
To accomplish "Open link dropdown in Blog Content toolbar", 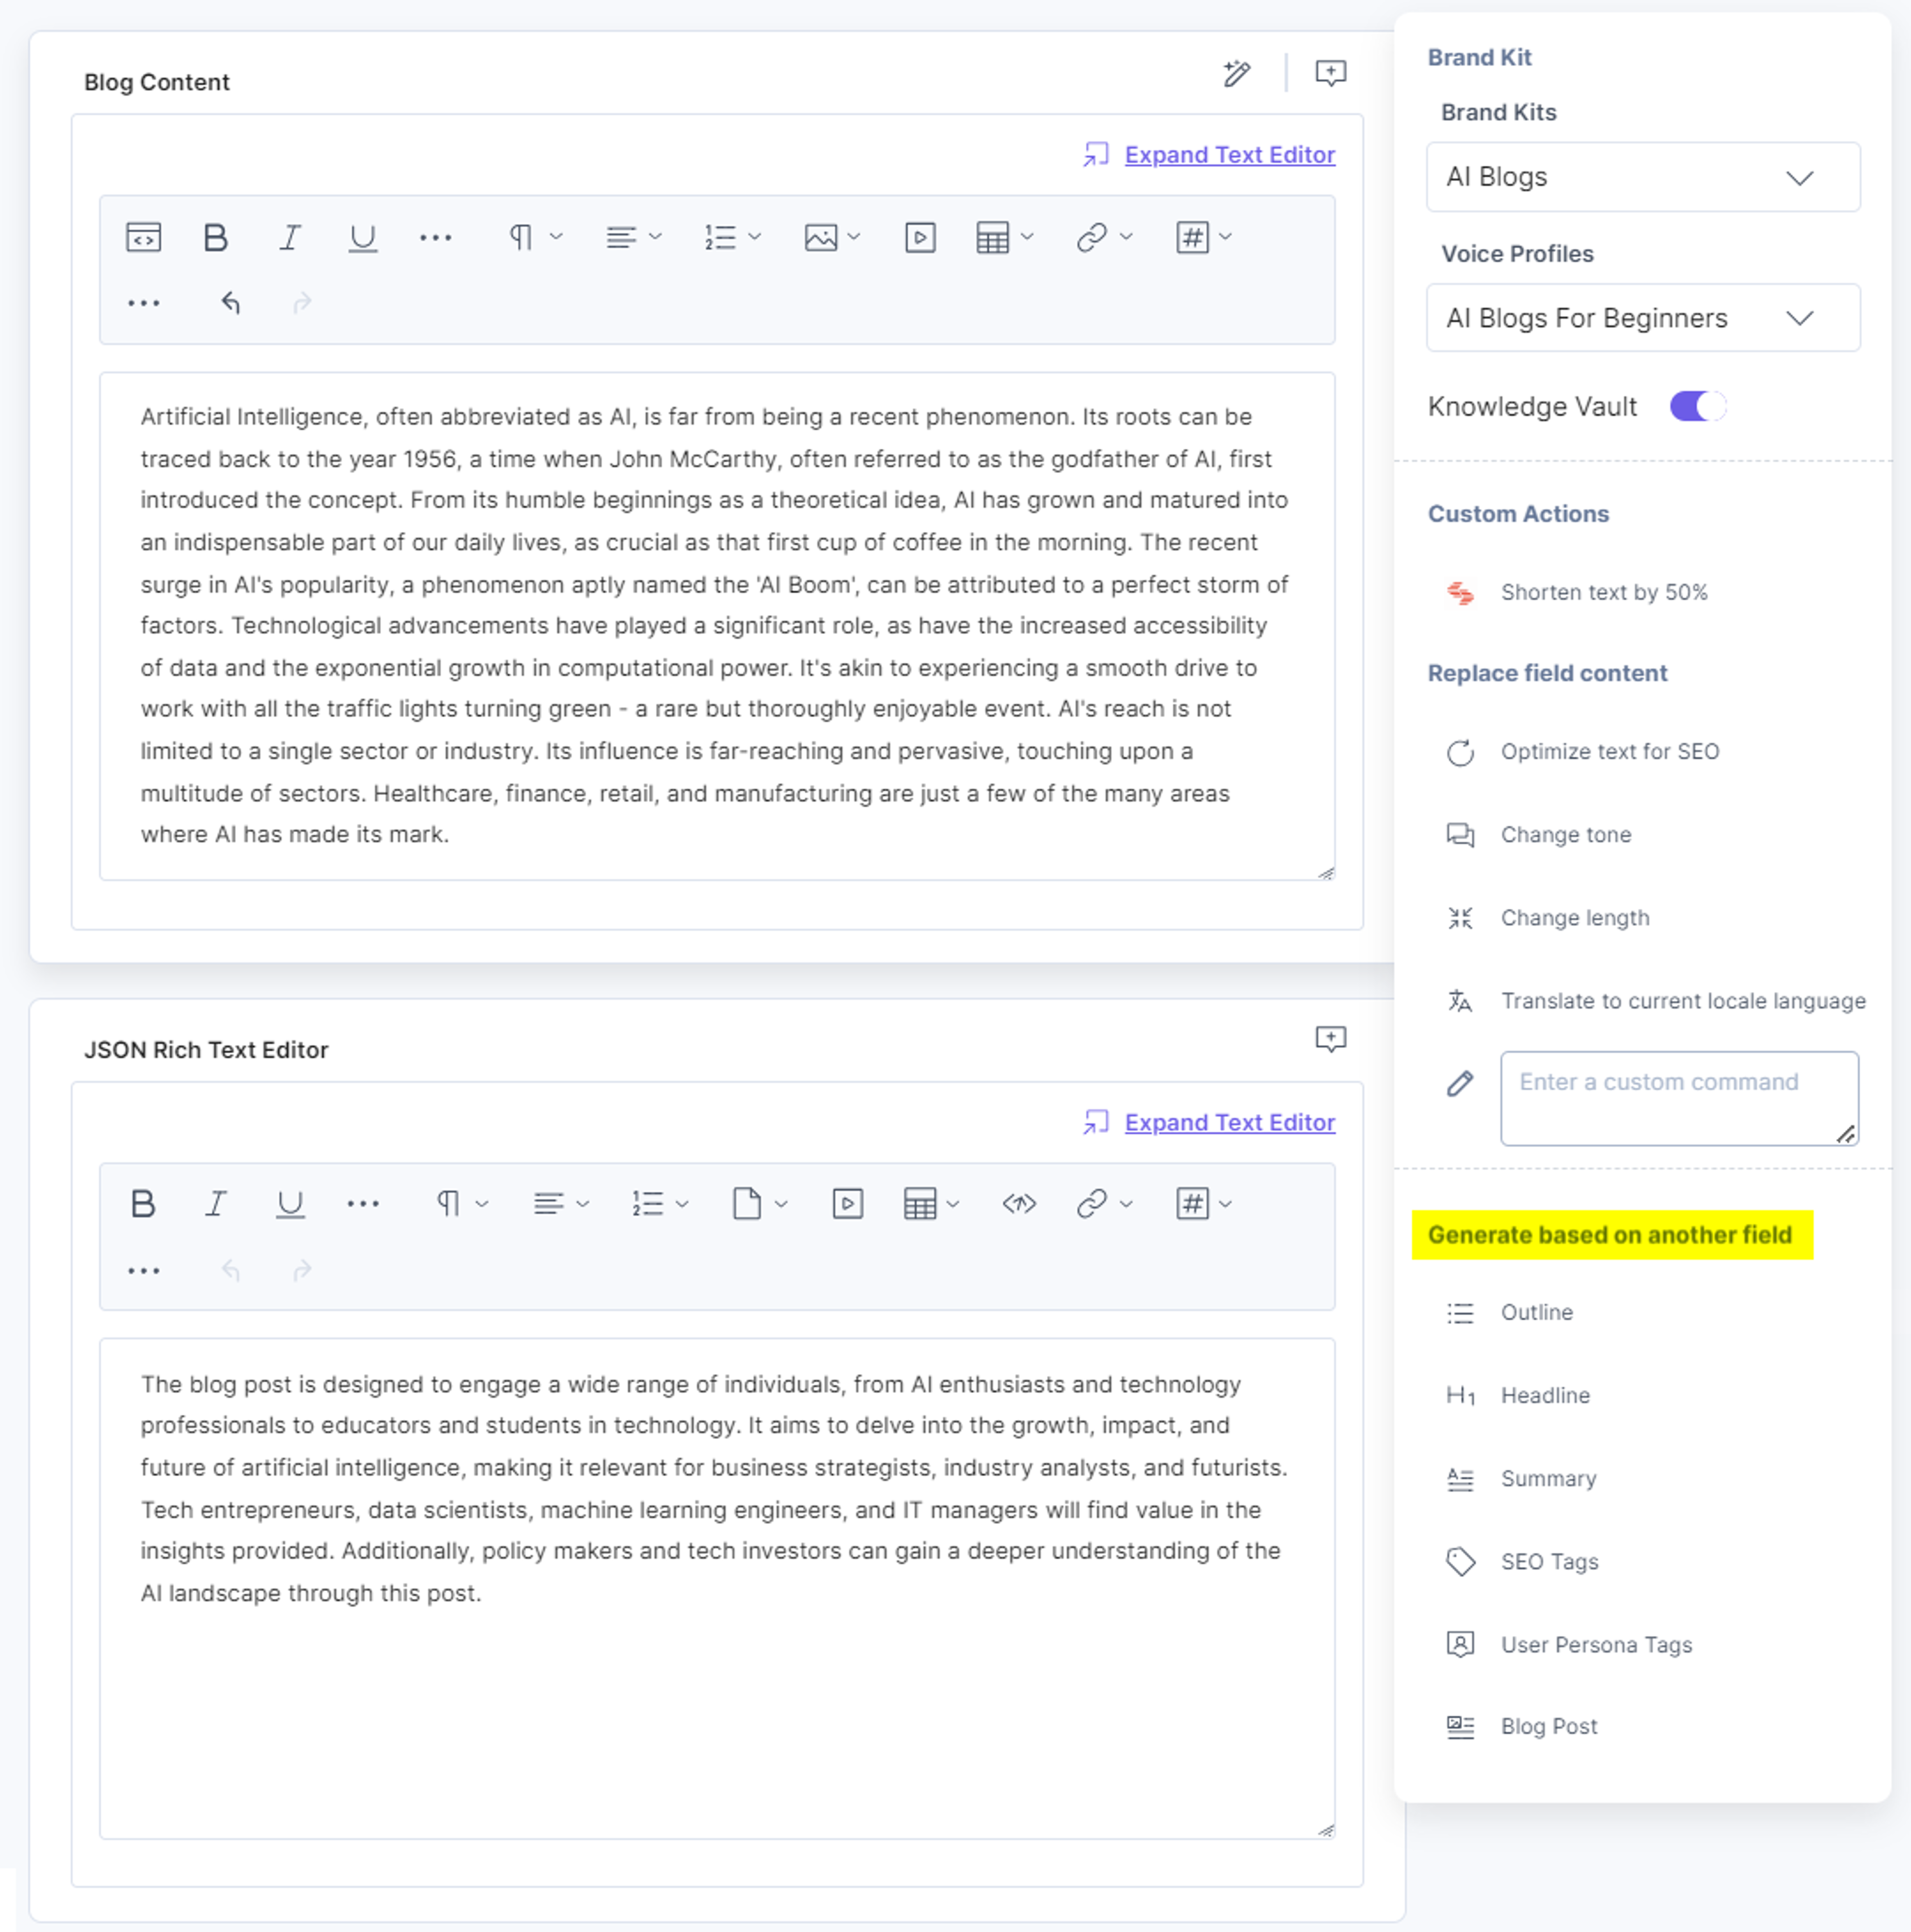I will tap(1104, 238).
